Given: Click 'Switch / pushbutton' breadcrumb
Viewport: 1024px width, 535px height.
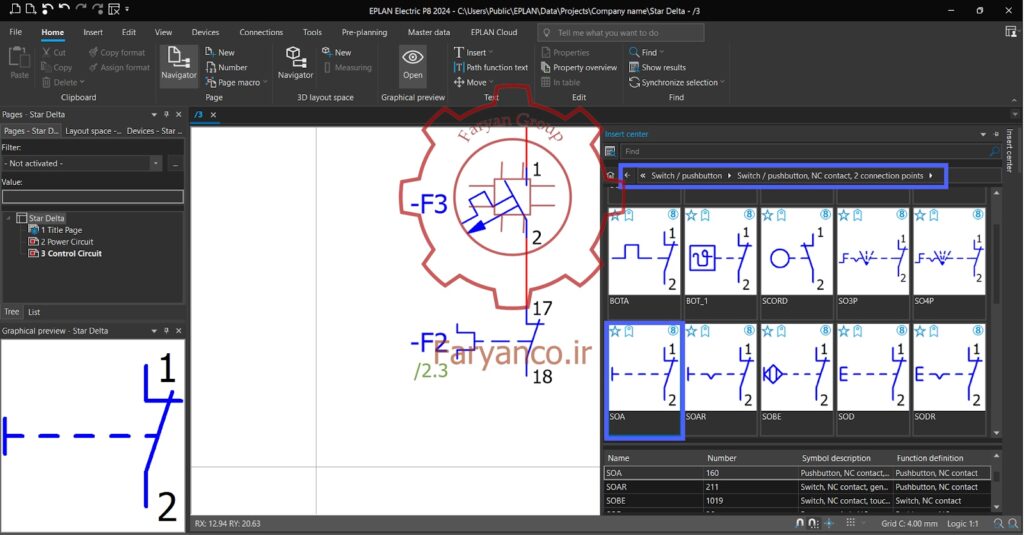Looking at the screenshot, I should tap(686, 176).
